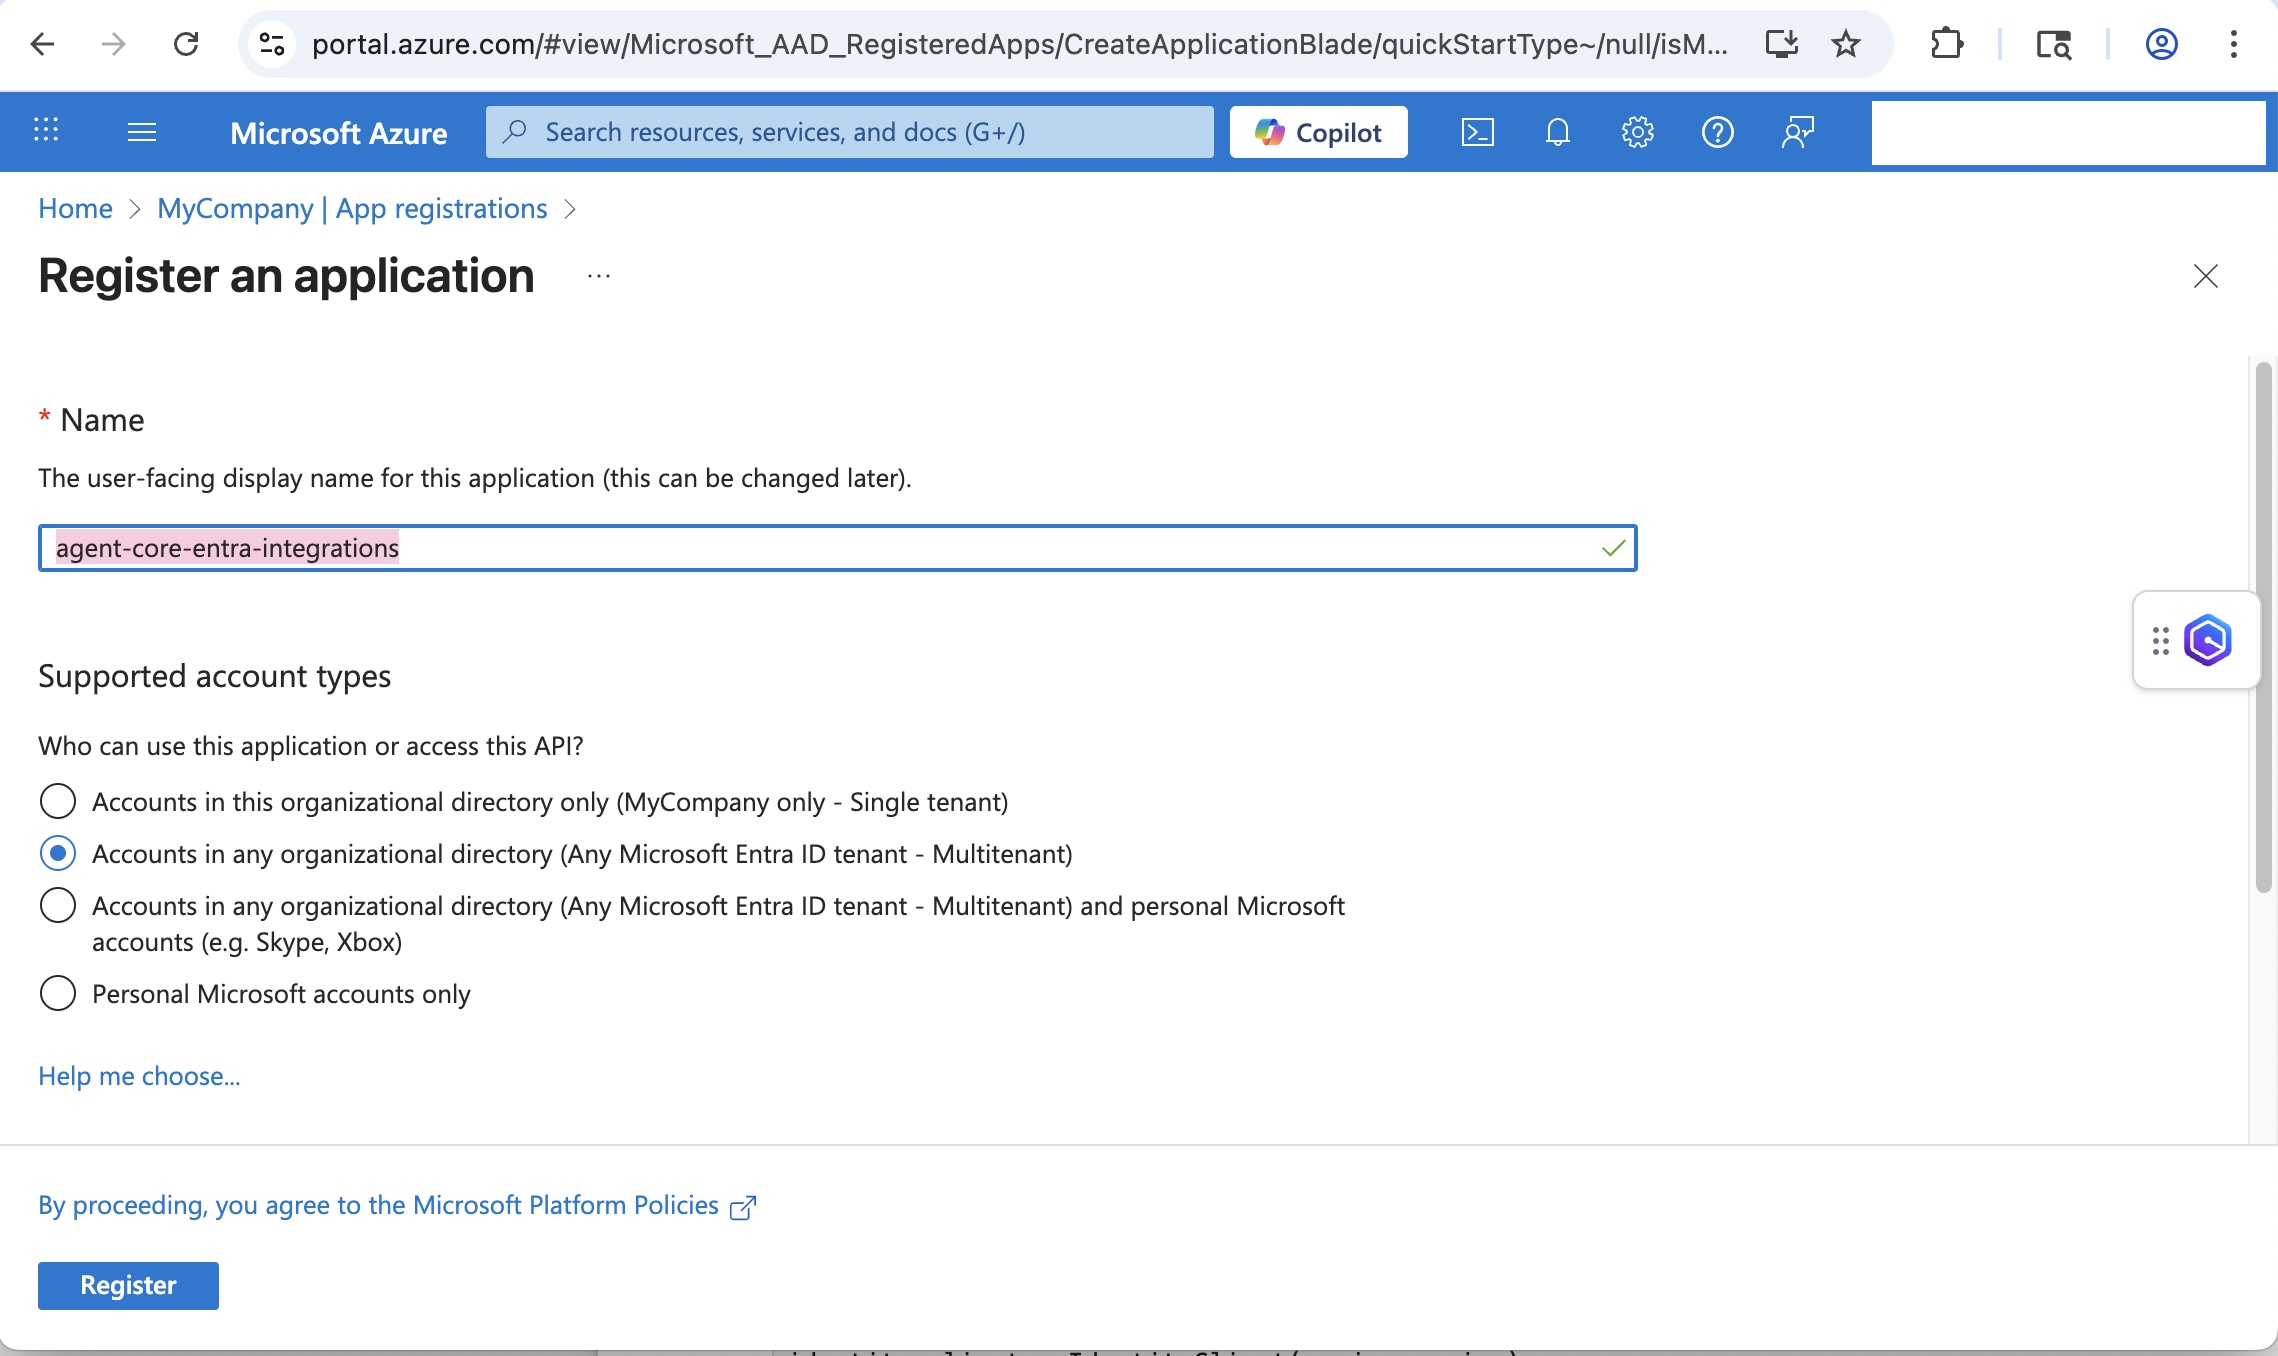Go to MyCompany App registrations breadcrumb
This screenshot has height=1356, width=2278.
(352, 208)
